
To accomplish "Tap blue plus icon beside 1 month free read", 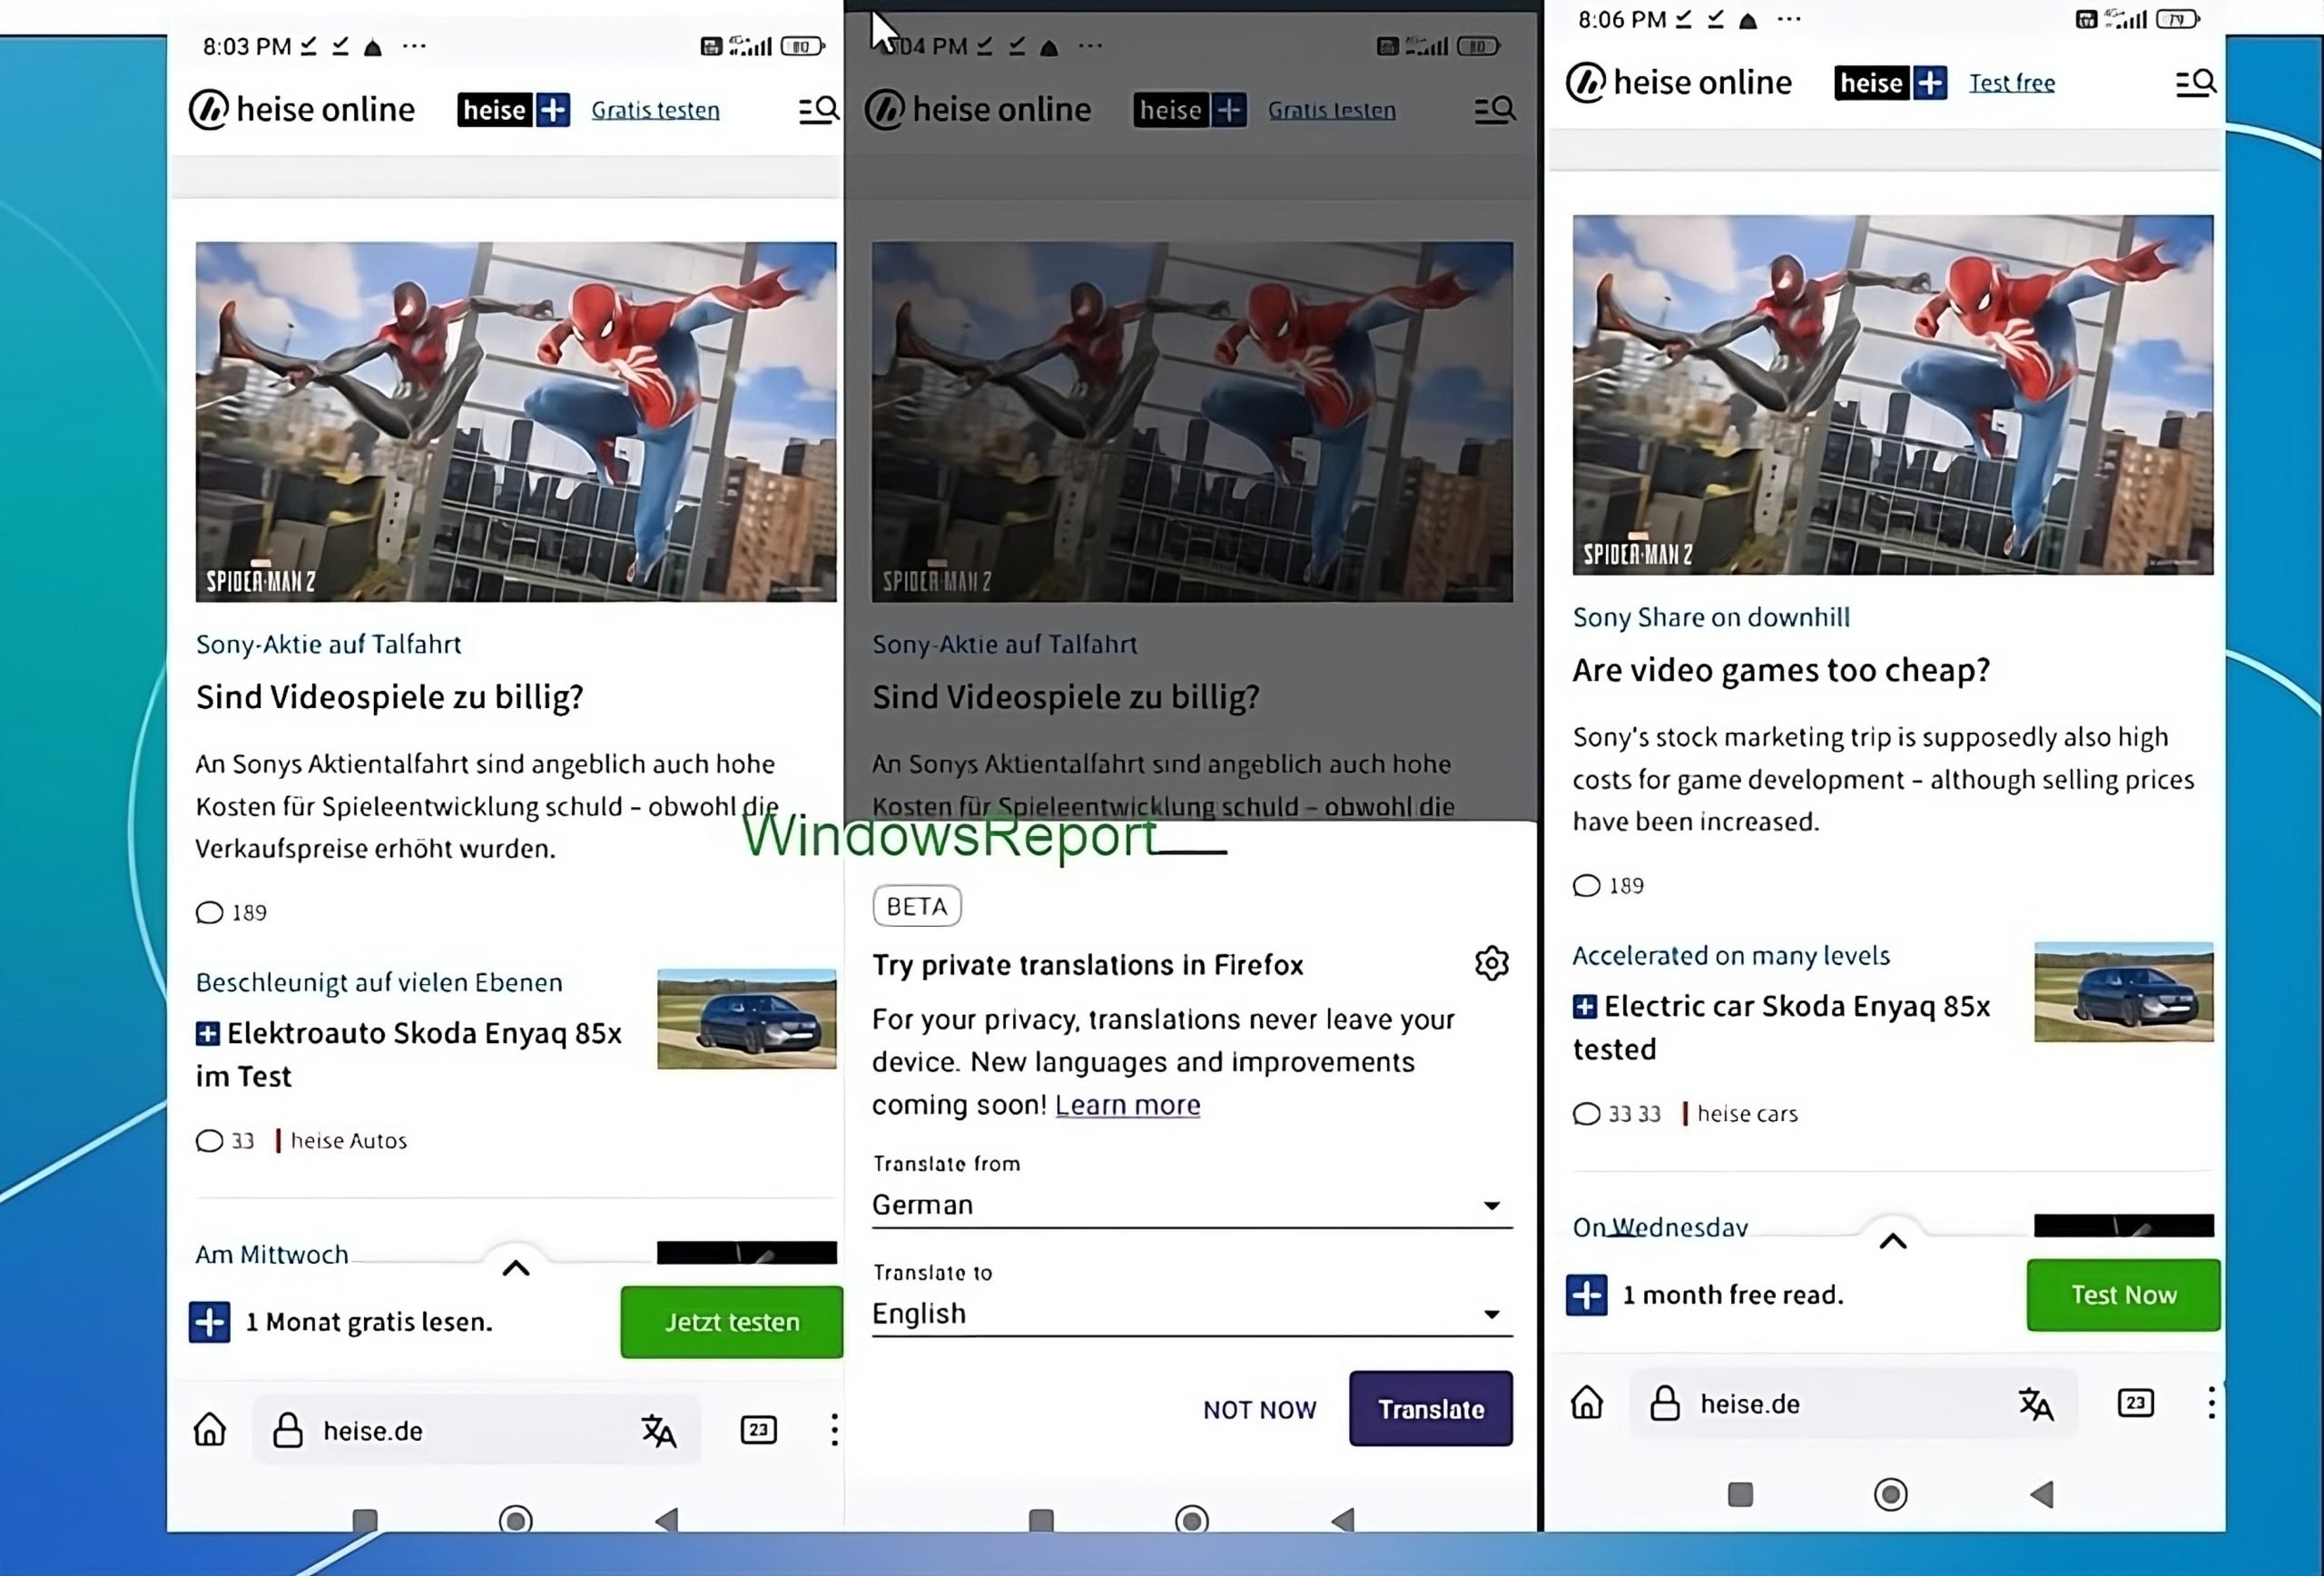I will tap(1586, 1295).
